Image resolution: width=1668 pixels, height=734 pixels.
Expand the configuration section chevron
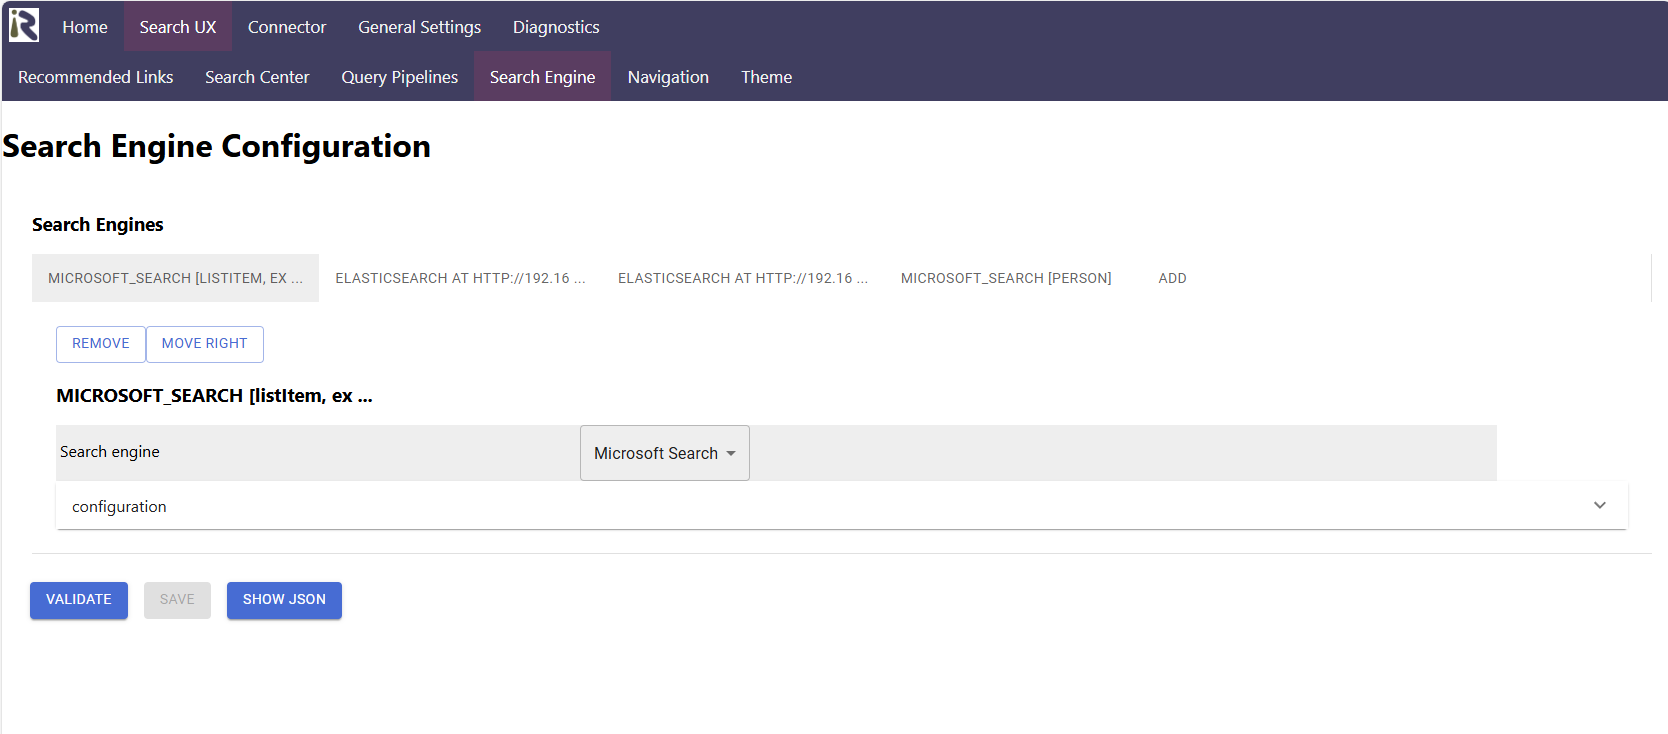point(1600,505)
